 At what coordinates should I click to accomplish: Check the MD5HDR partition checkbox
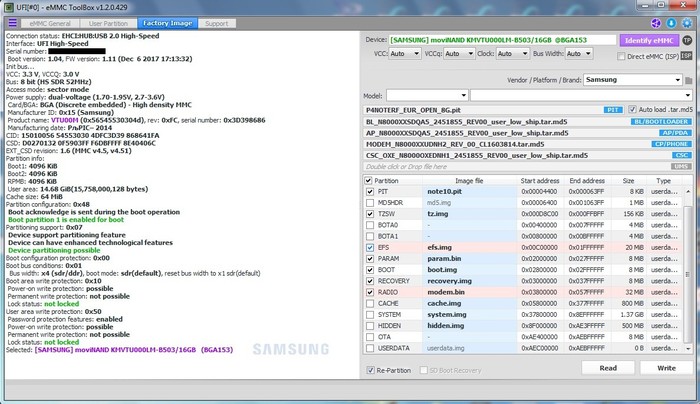[370, 203]
